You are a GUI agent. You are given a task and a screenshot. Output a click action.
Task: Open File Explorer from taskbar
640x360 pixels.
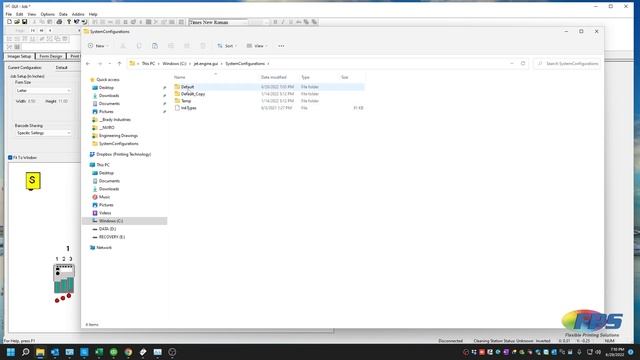tap(40, 352)
